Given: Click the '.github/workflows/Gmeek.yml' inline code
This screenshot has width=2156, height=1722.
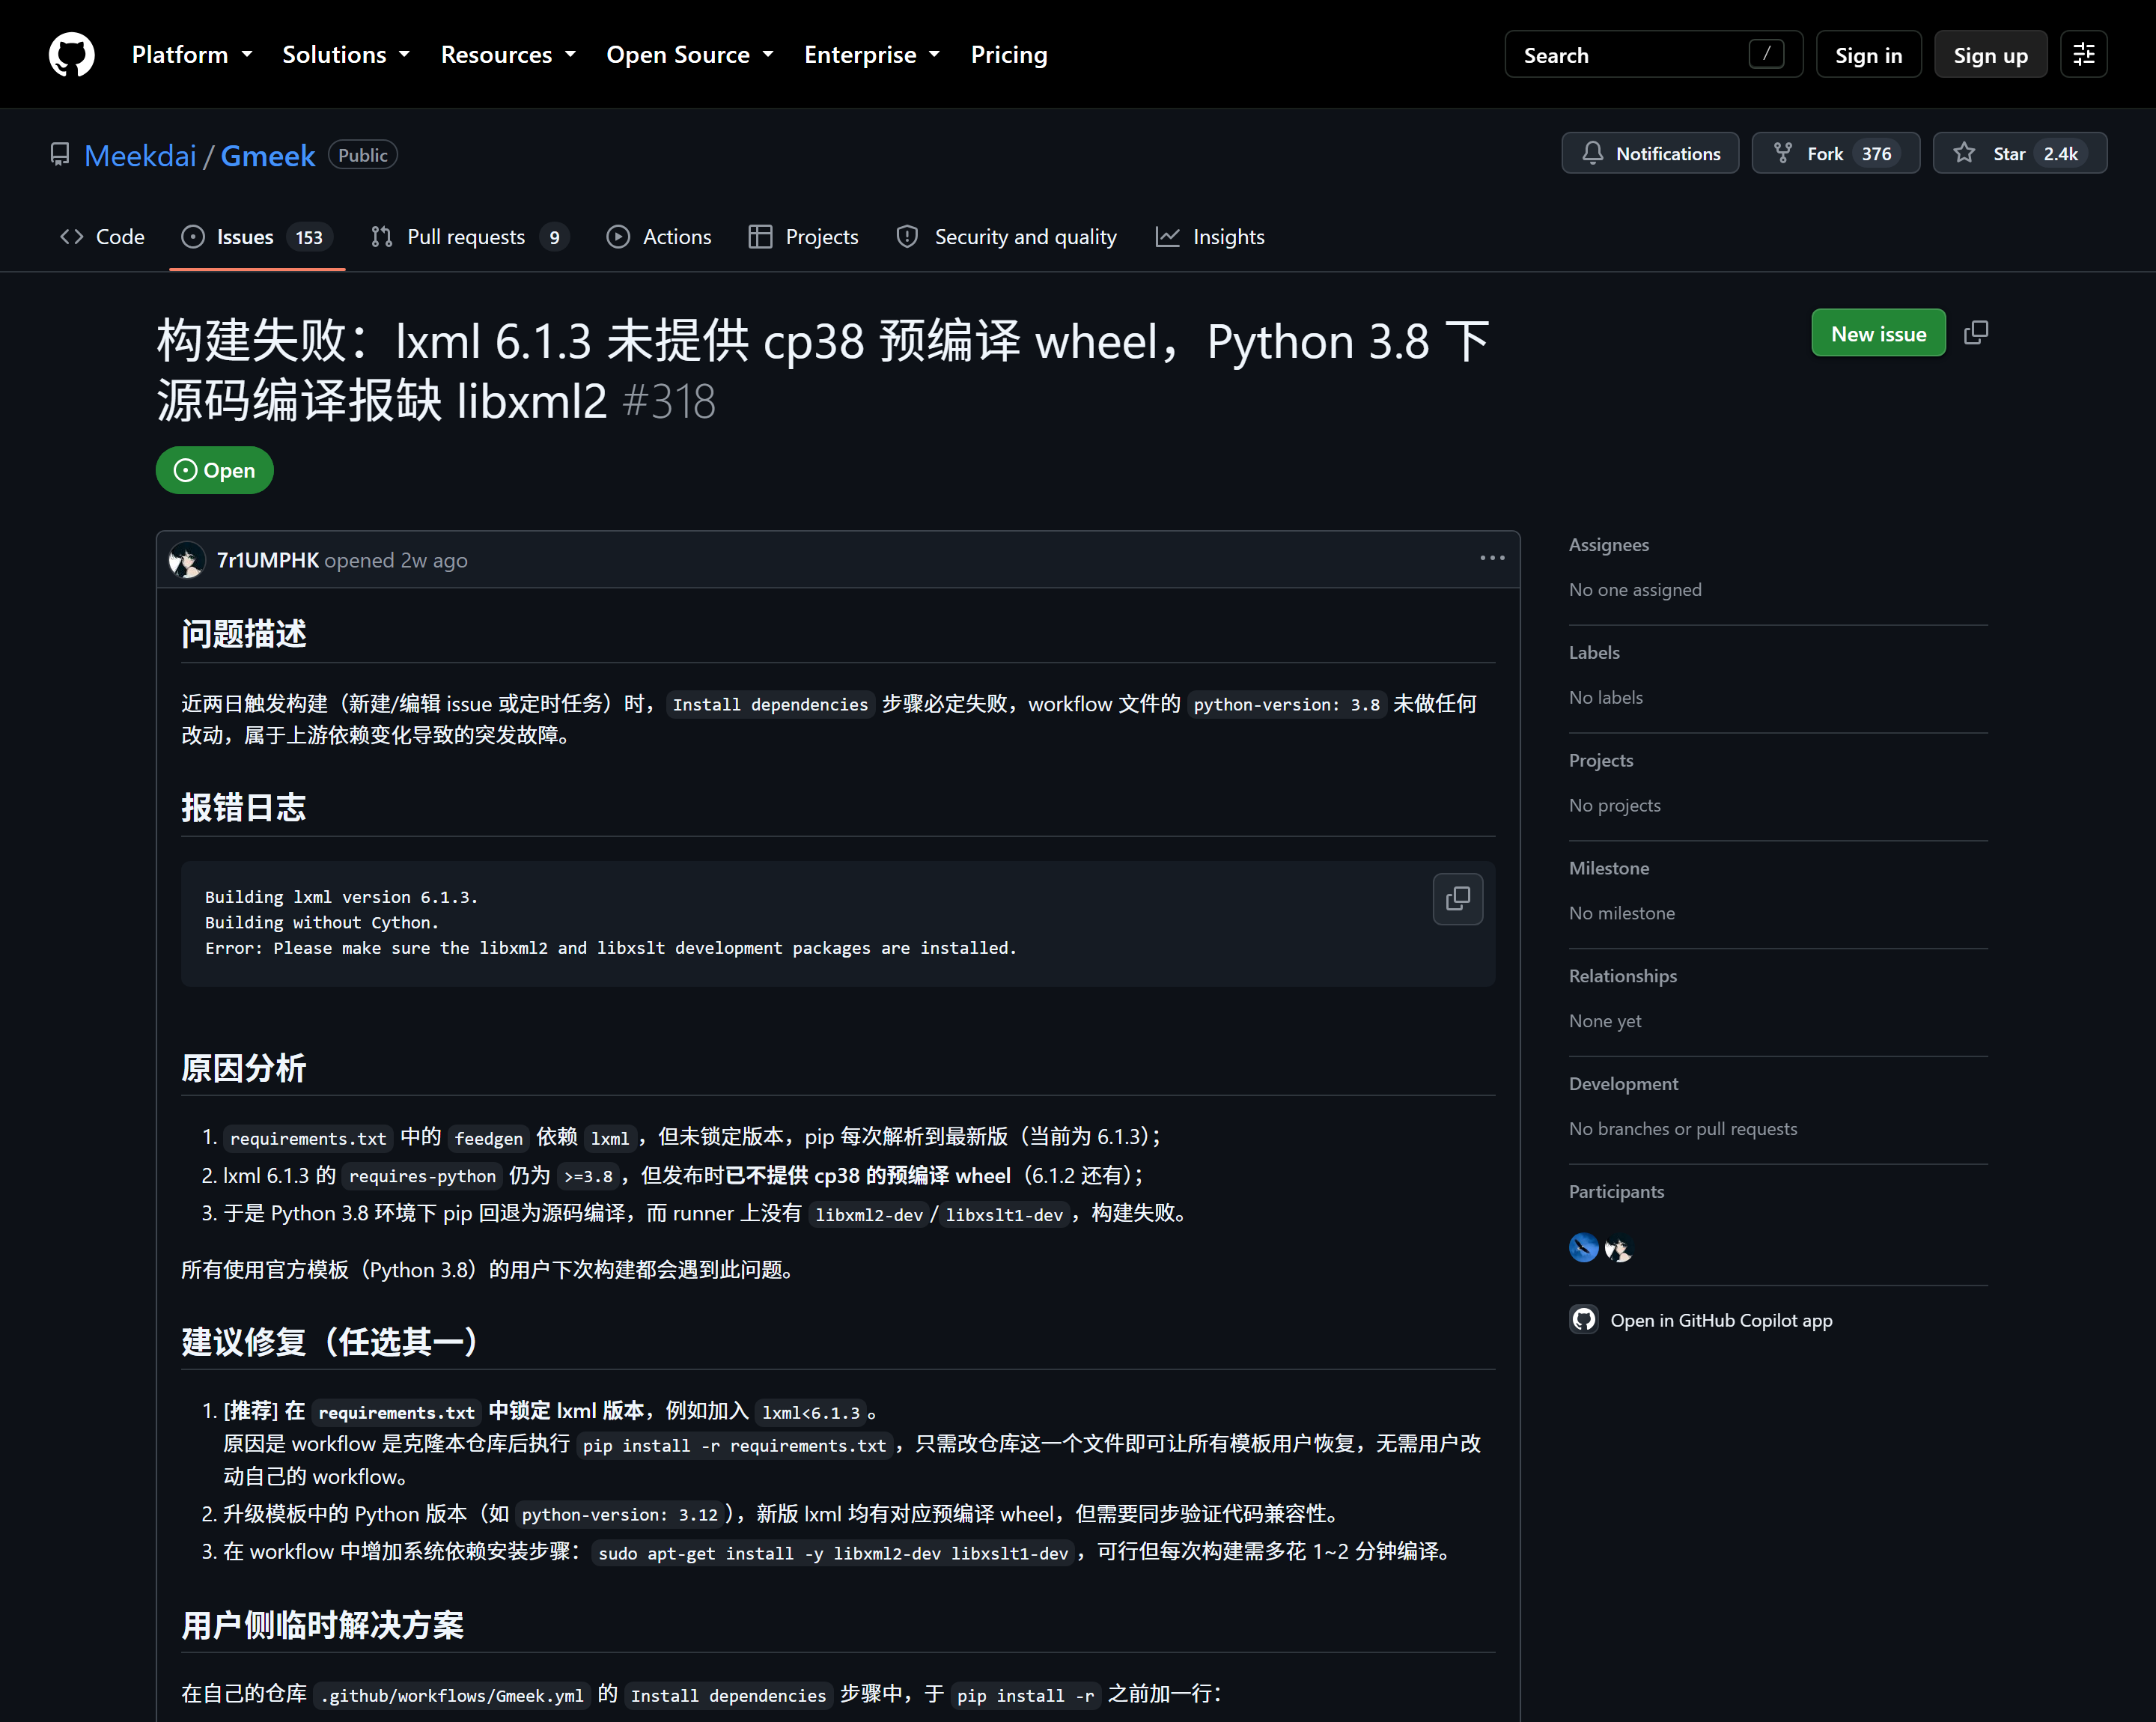Looking at the screenshot, I should (x=452, y=1695).
